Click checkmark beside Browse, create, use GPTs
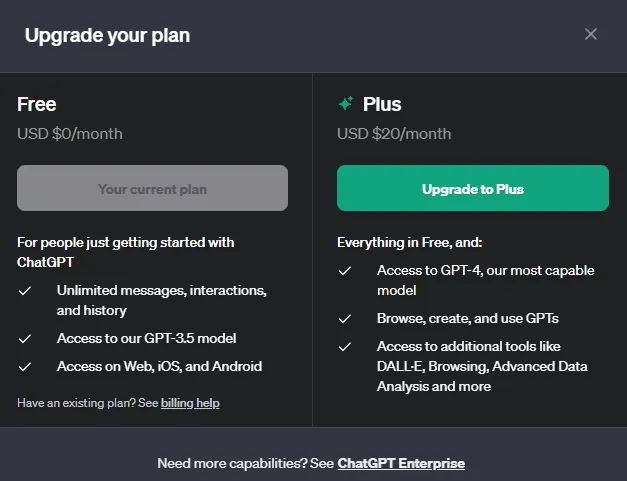 [345, 319]
